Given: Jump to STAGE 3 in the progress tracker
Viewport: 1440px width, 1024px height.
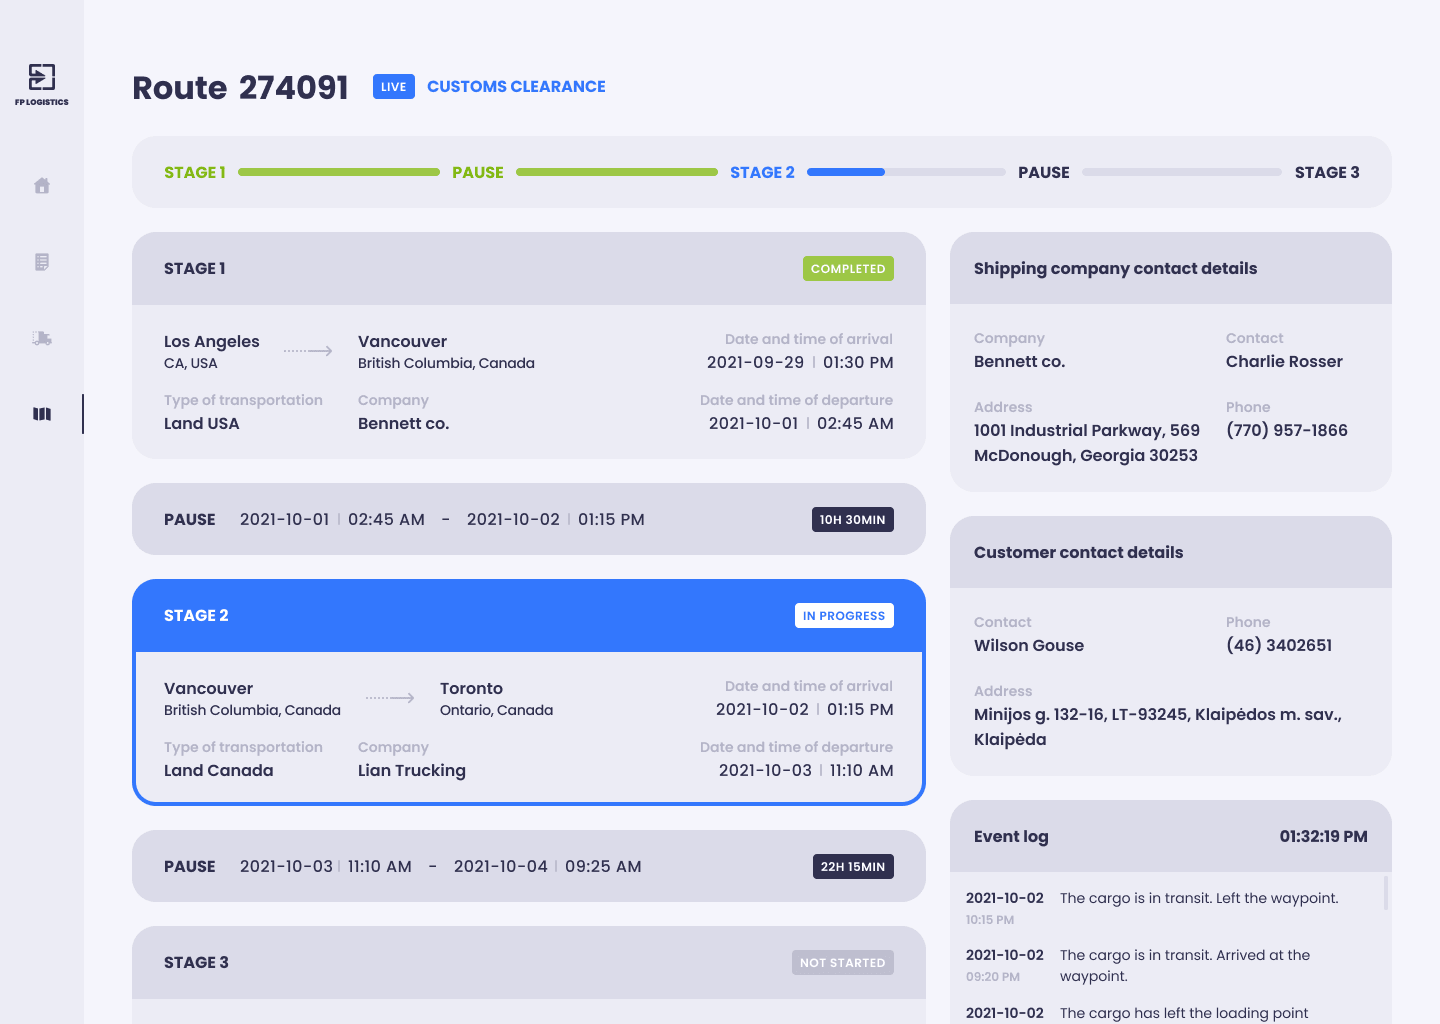Looking at the screenshot, I should [x=1326, y=172].
